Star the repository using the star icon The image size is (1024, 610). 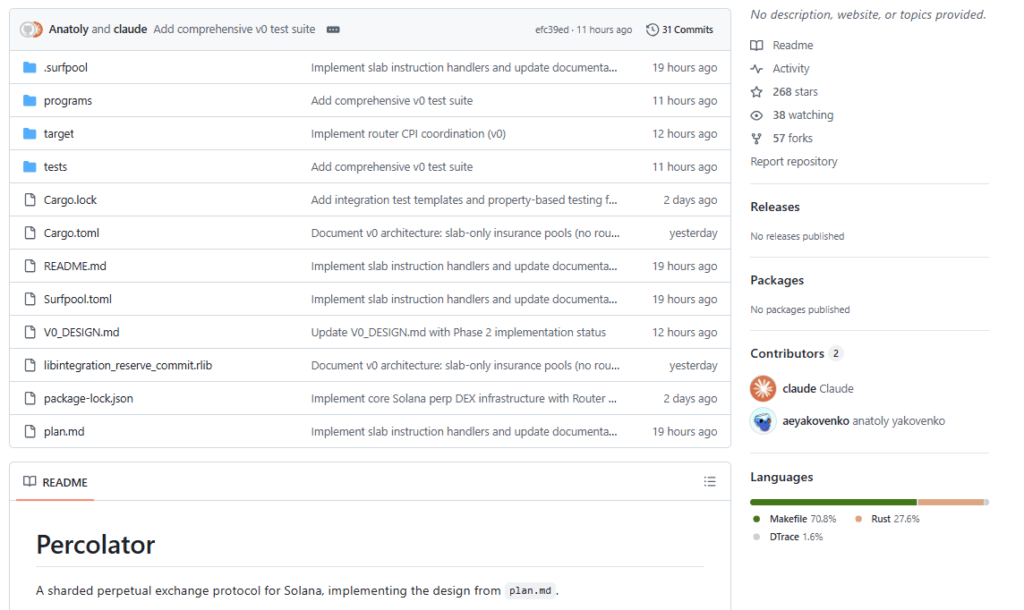[758, 91]
